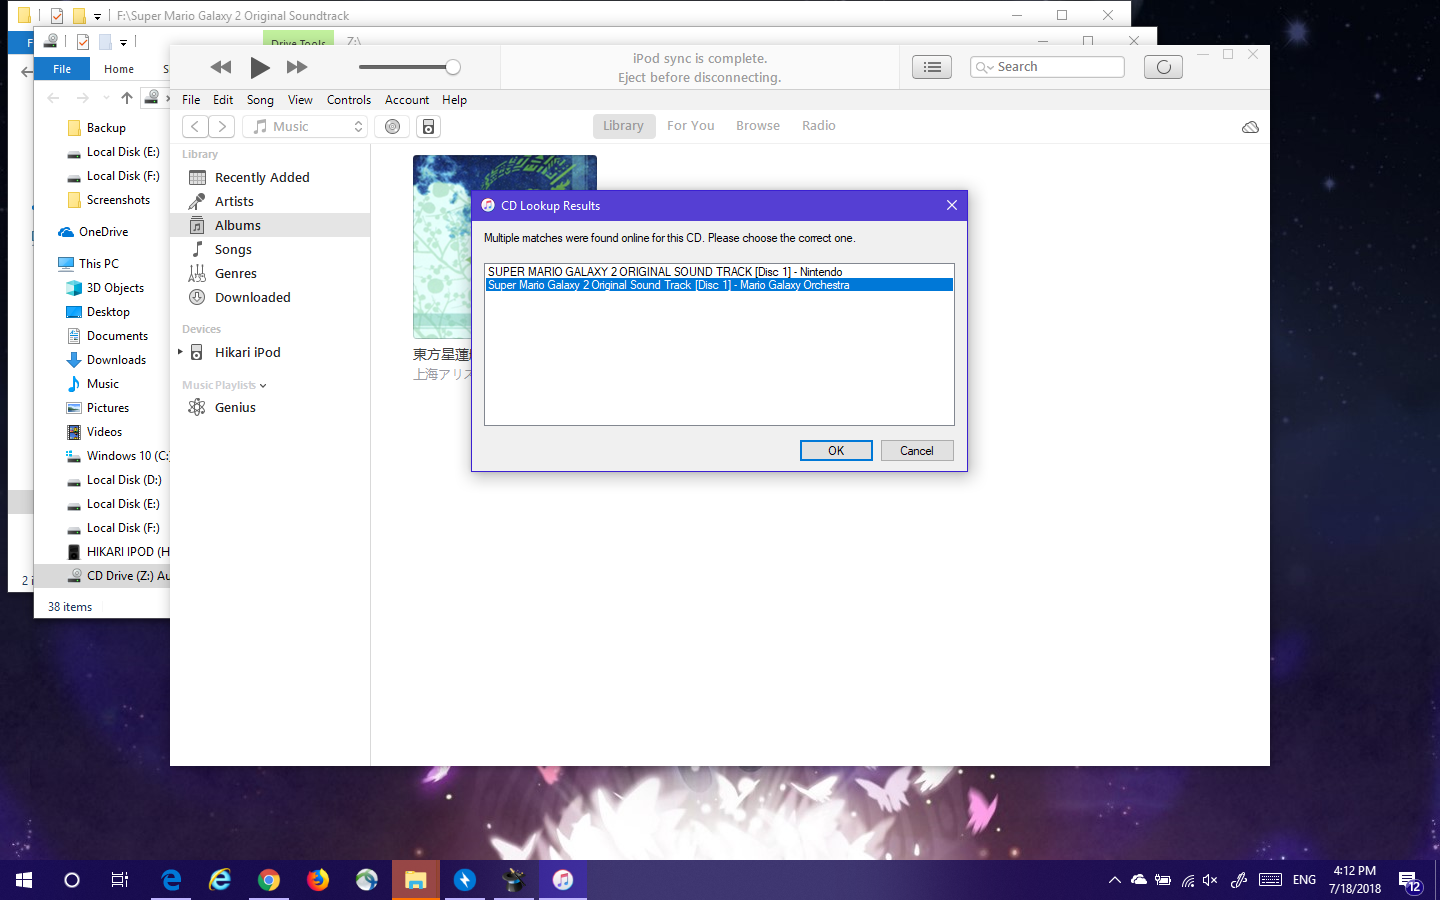This screenshot has width=1440, height=900.
Task: Select Songs in Library sidebar
Action: [x=270, y=249]
